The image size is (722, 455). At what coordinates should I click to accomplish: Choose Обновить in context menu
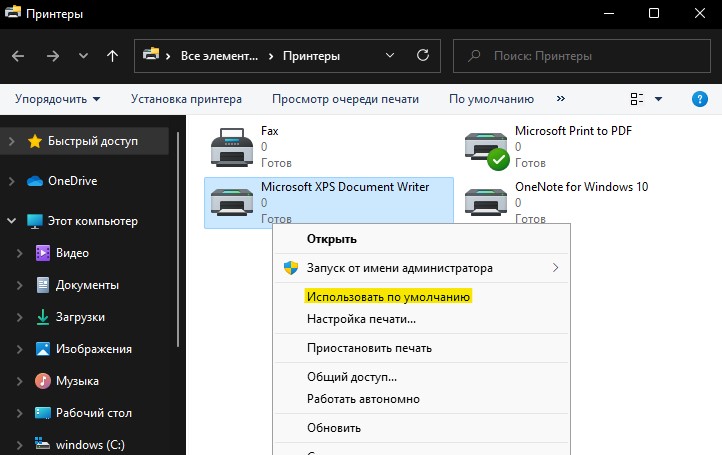pyautogui.click(x=421, y=428)
